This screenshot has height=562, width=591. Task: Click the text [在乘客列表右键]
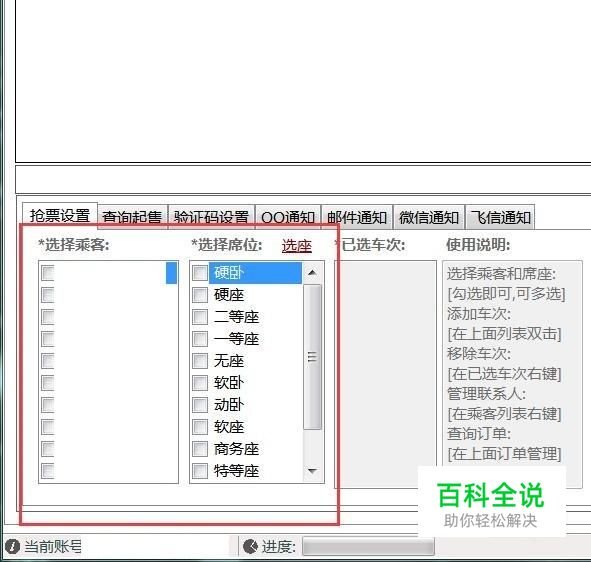coord(504,414)
